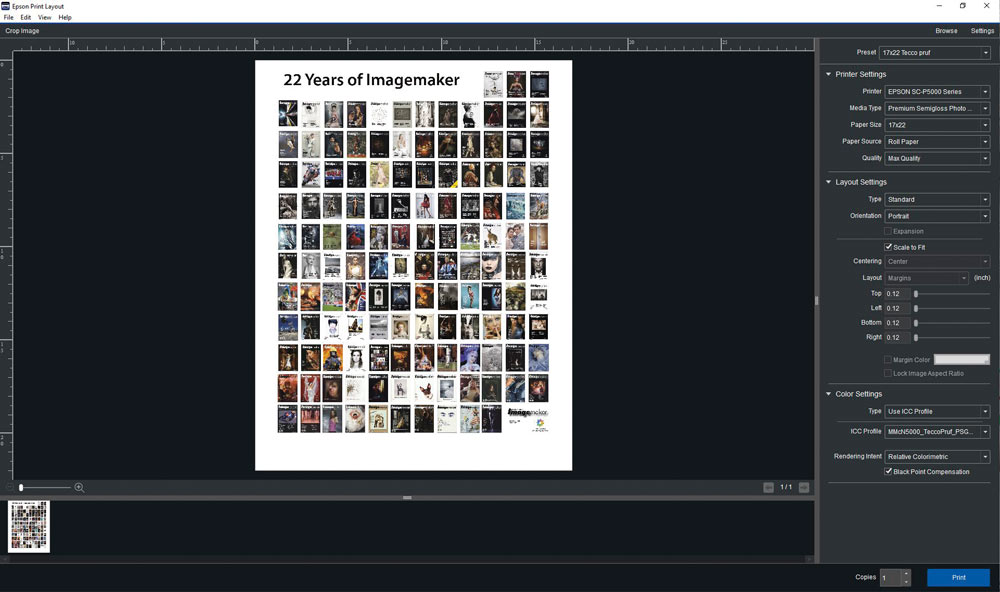Open the Orientation dropdown

tap(937, 216)
